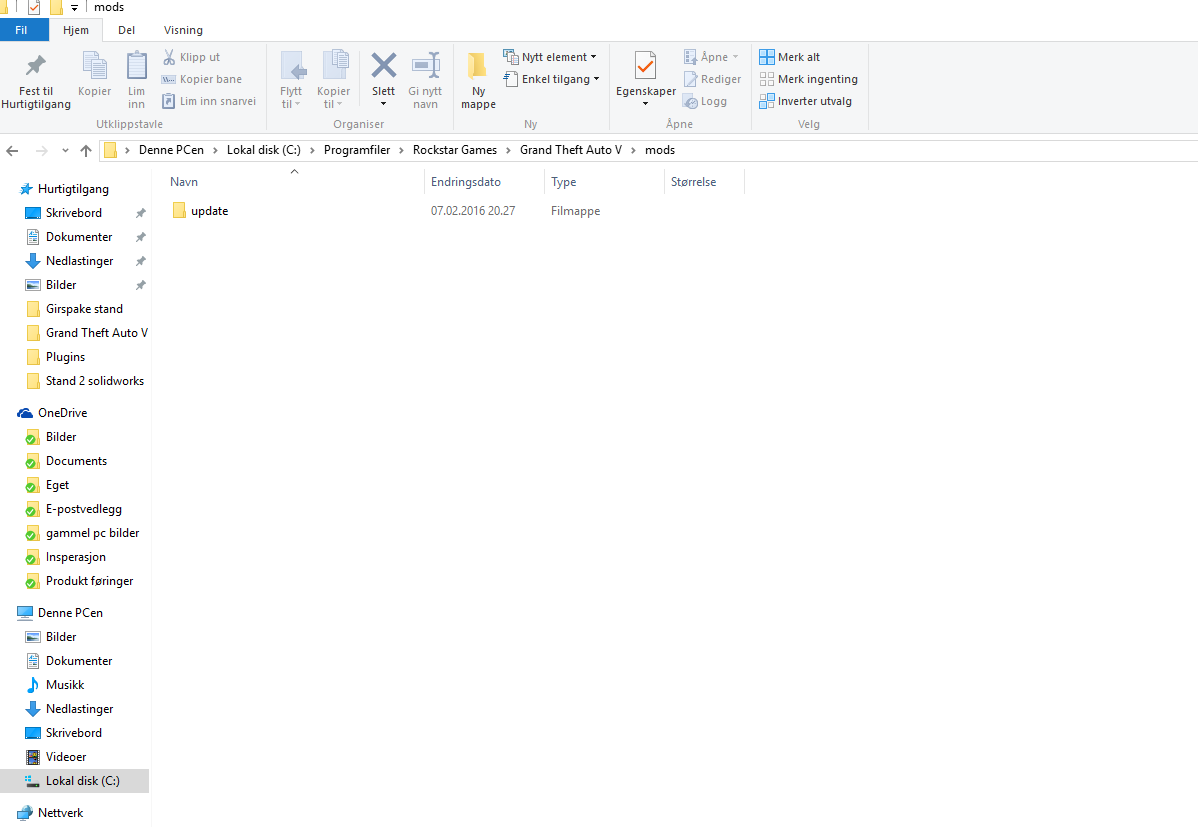The height and width of the screenshot is (827, 1198).
Task: Select everything with Merk alt
Action: 789,57
